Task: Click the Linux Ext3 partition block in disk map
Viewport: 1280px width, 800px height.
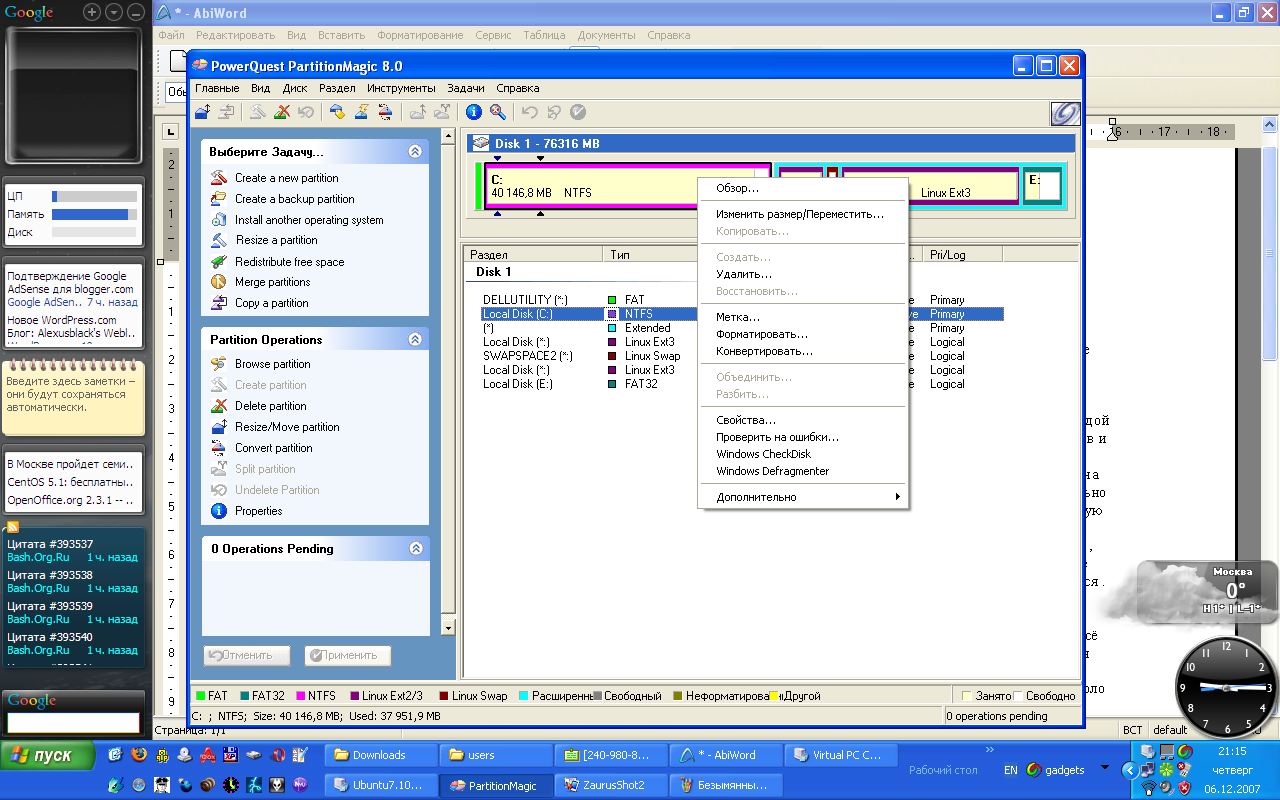Action: coord(930,186)
